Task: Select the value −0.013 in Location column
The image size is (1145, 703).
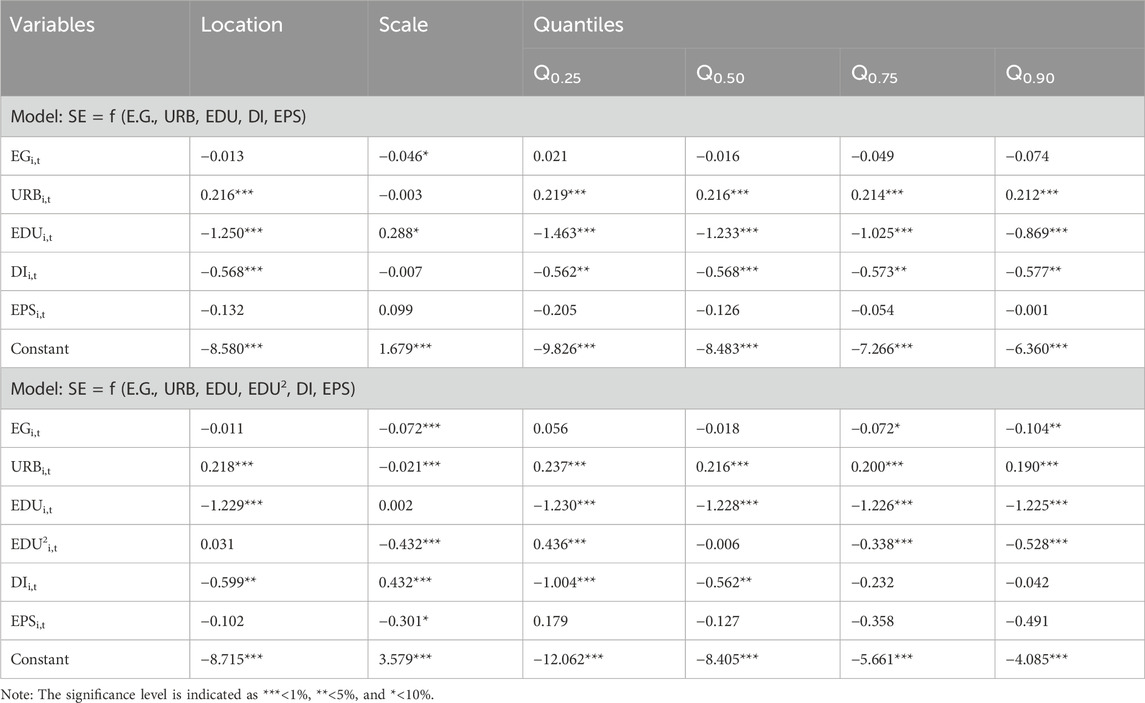Action: 222,156
